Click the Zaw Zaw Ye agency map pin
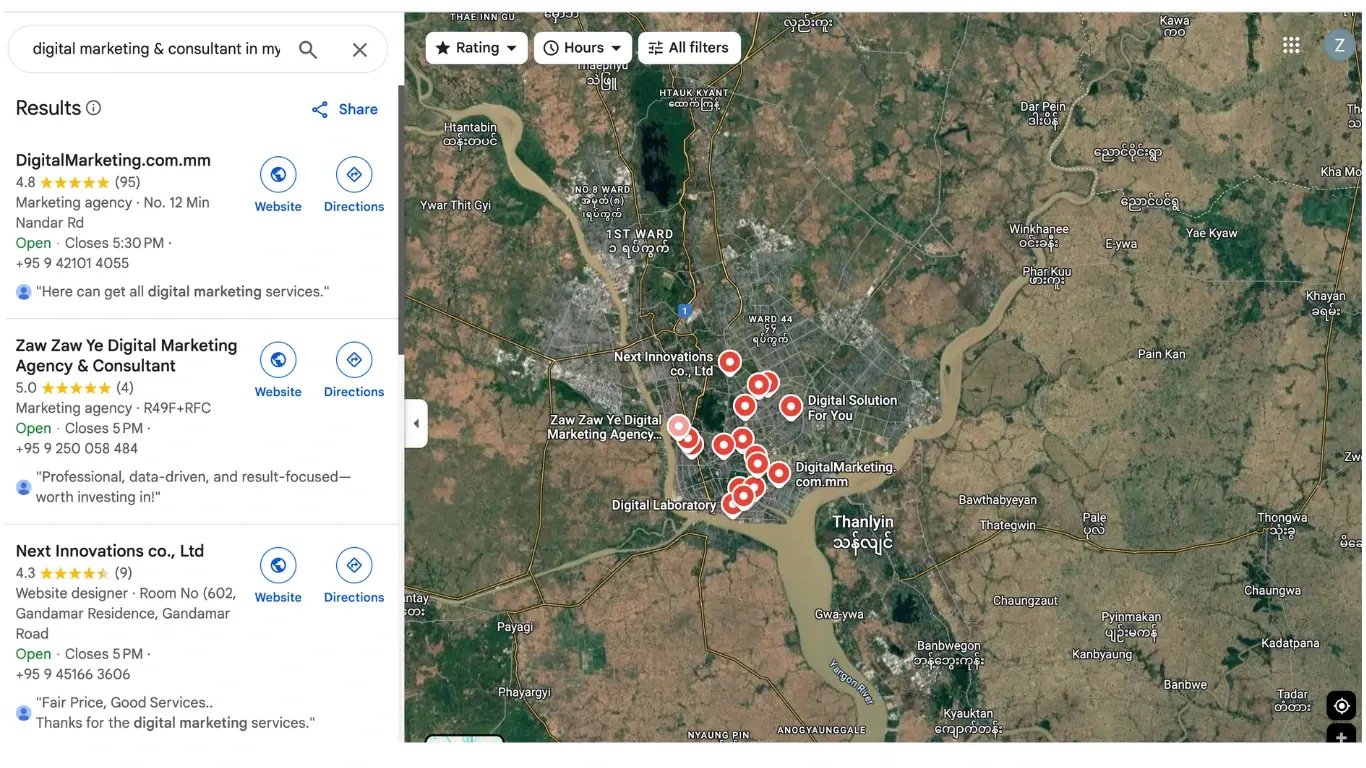Screen dimensions: 1366x768 pos(679,427)
